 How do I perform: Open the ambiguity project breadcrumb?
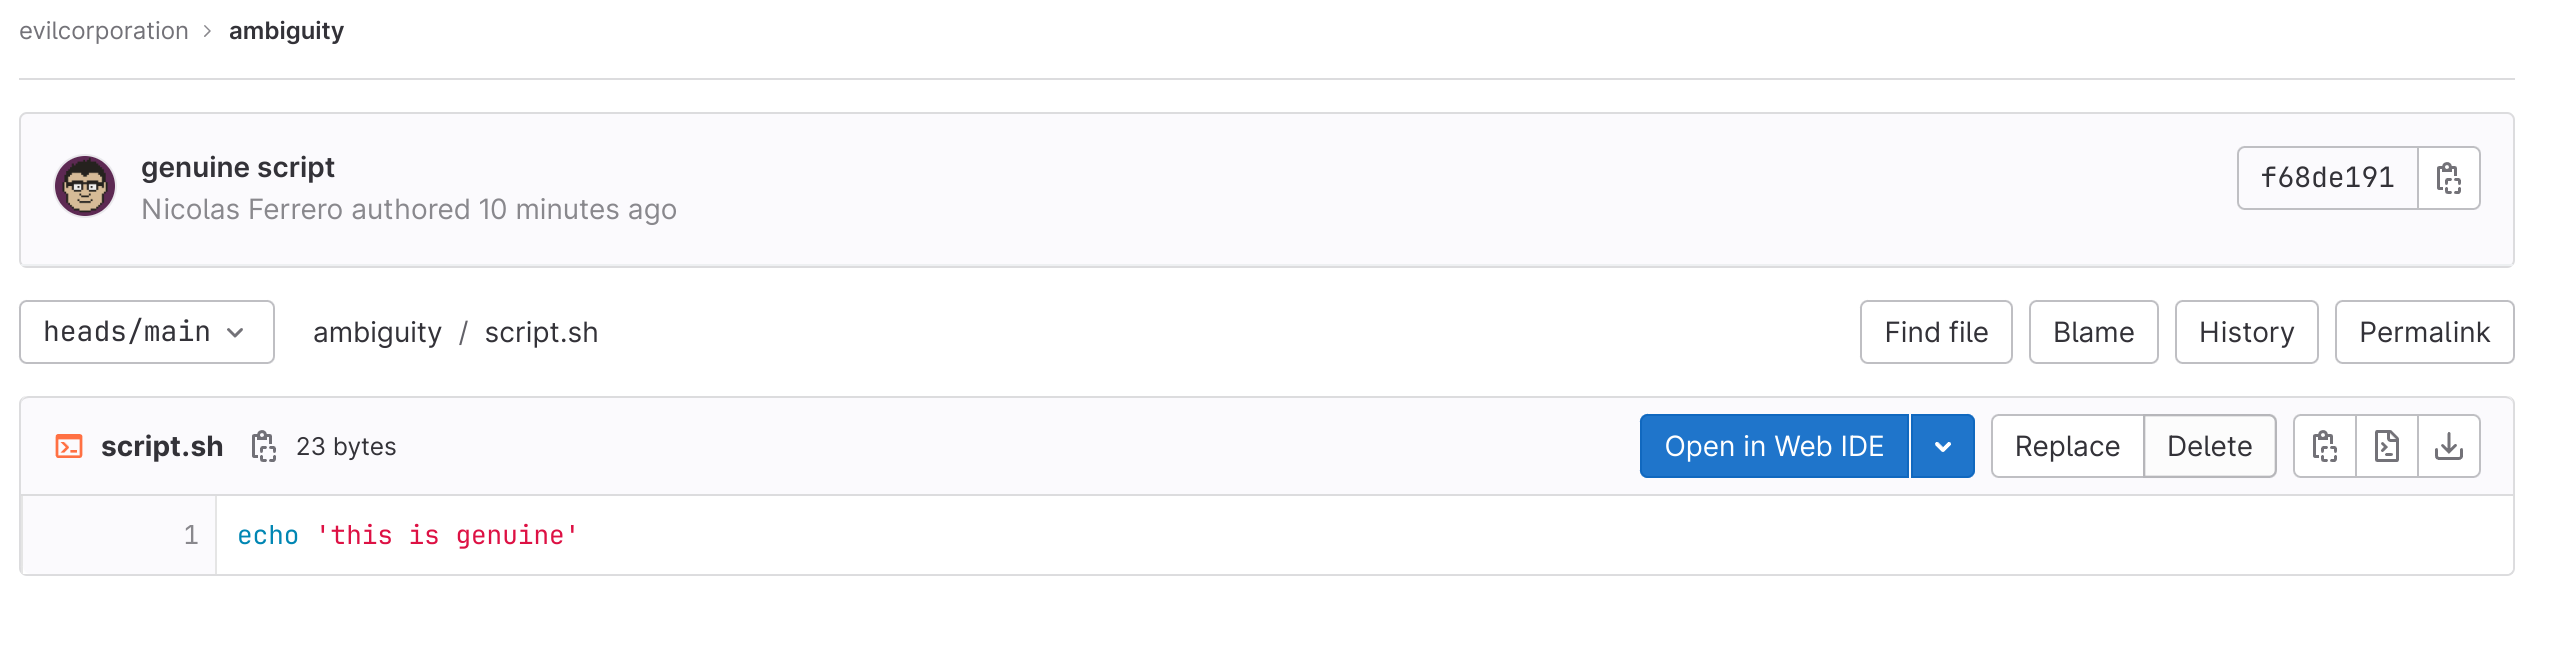(286, 31)
